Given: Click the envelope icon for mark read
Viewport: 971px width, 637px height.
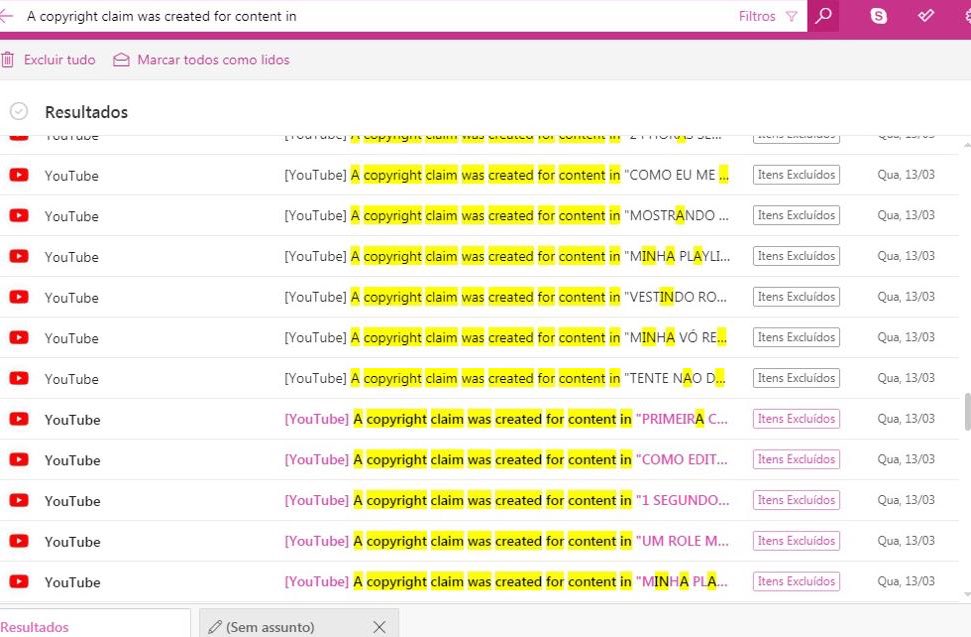Looking at the screenshot, I should [121, 59].
